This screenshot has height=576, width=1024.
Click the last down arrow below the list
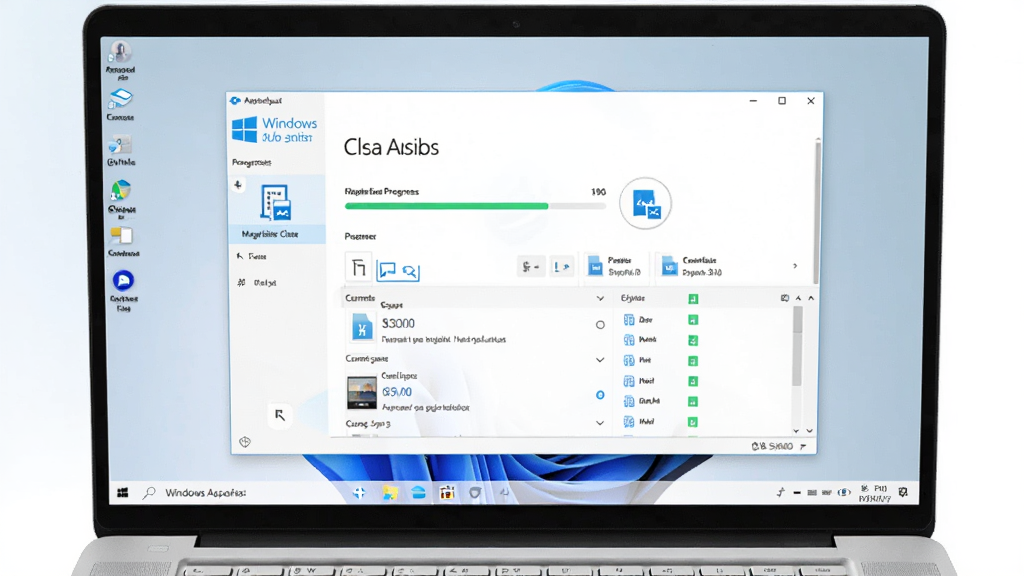pyautogui.click(x=810, y=431)
